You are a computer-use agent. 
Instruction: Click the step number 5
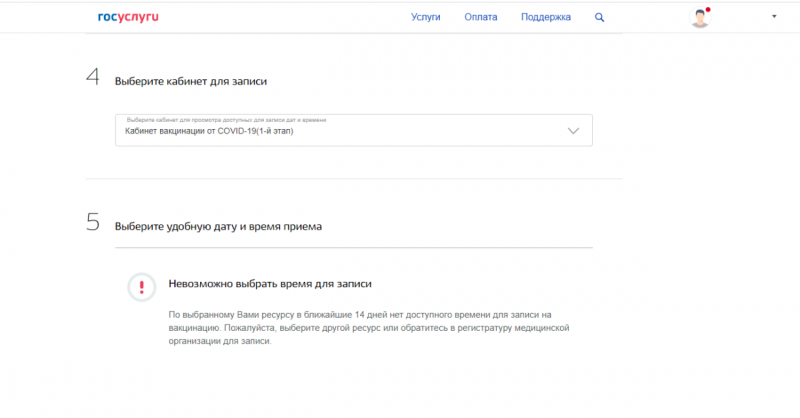point(93,224)
